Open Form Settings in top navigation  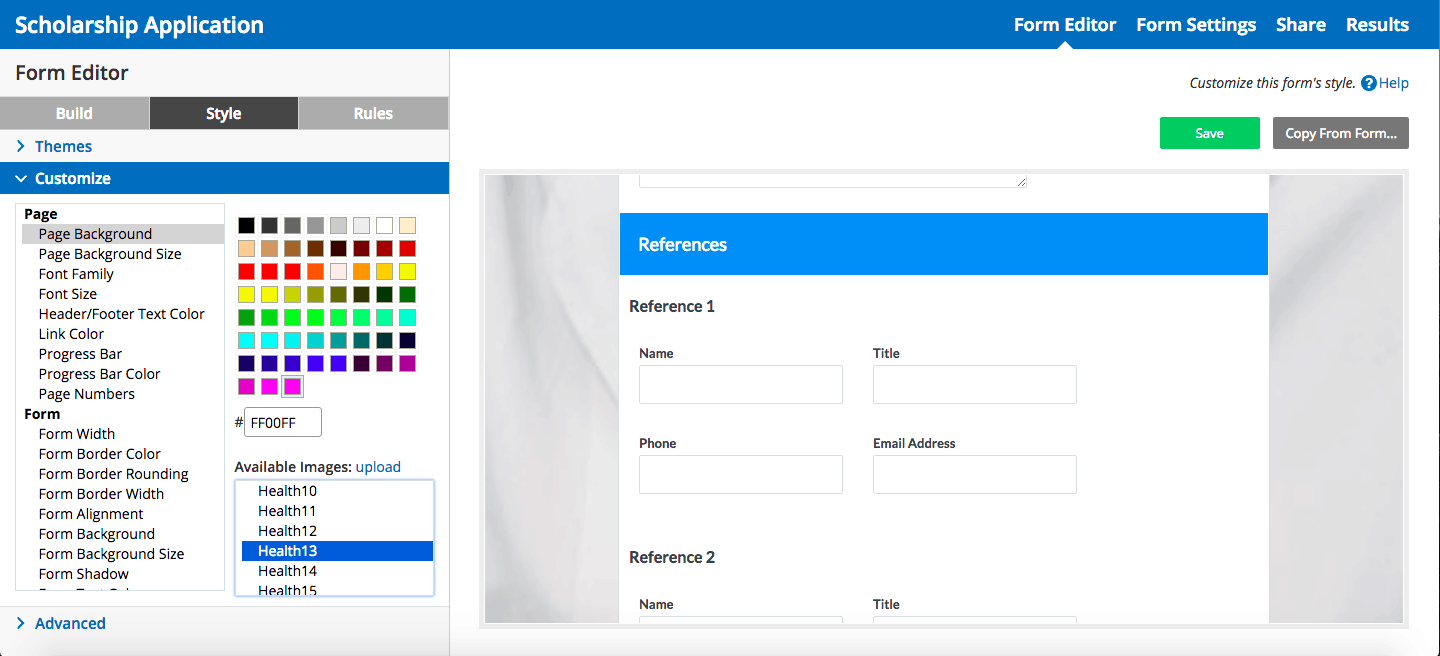pyautogui.click(x=1196, y=25)
